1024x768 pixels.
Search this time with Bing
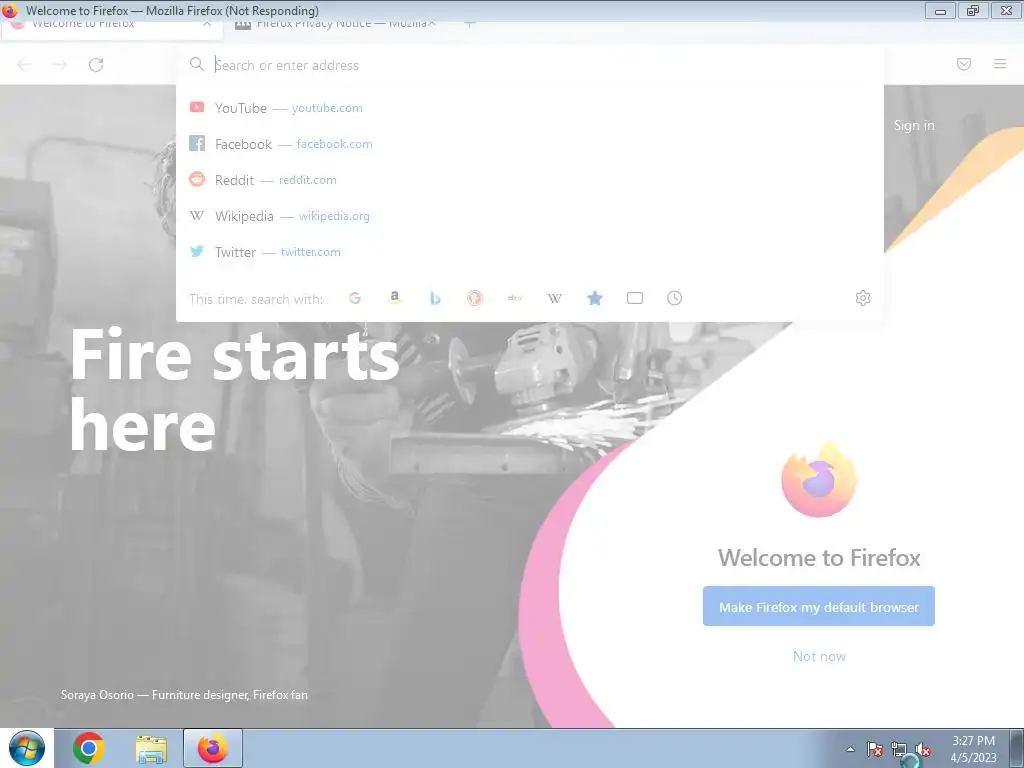pyautogui.click(x=435, y=298)
